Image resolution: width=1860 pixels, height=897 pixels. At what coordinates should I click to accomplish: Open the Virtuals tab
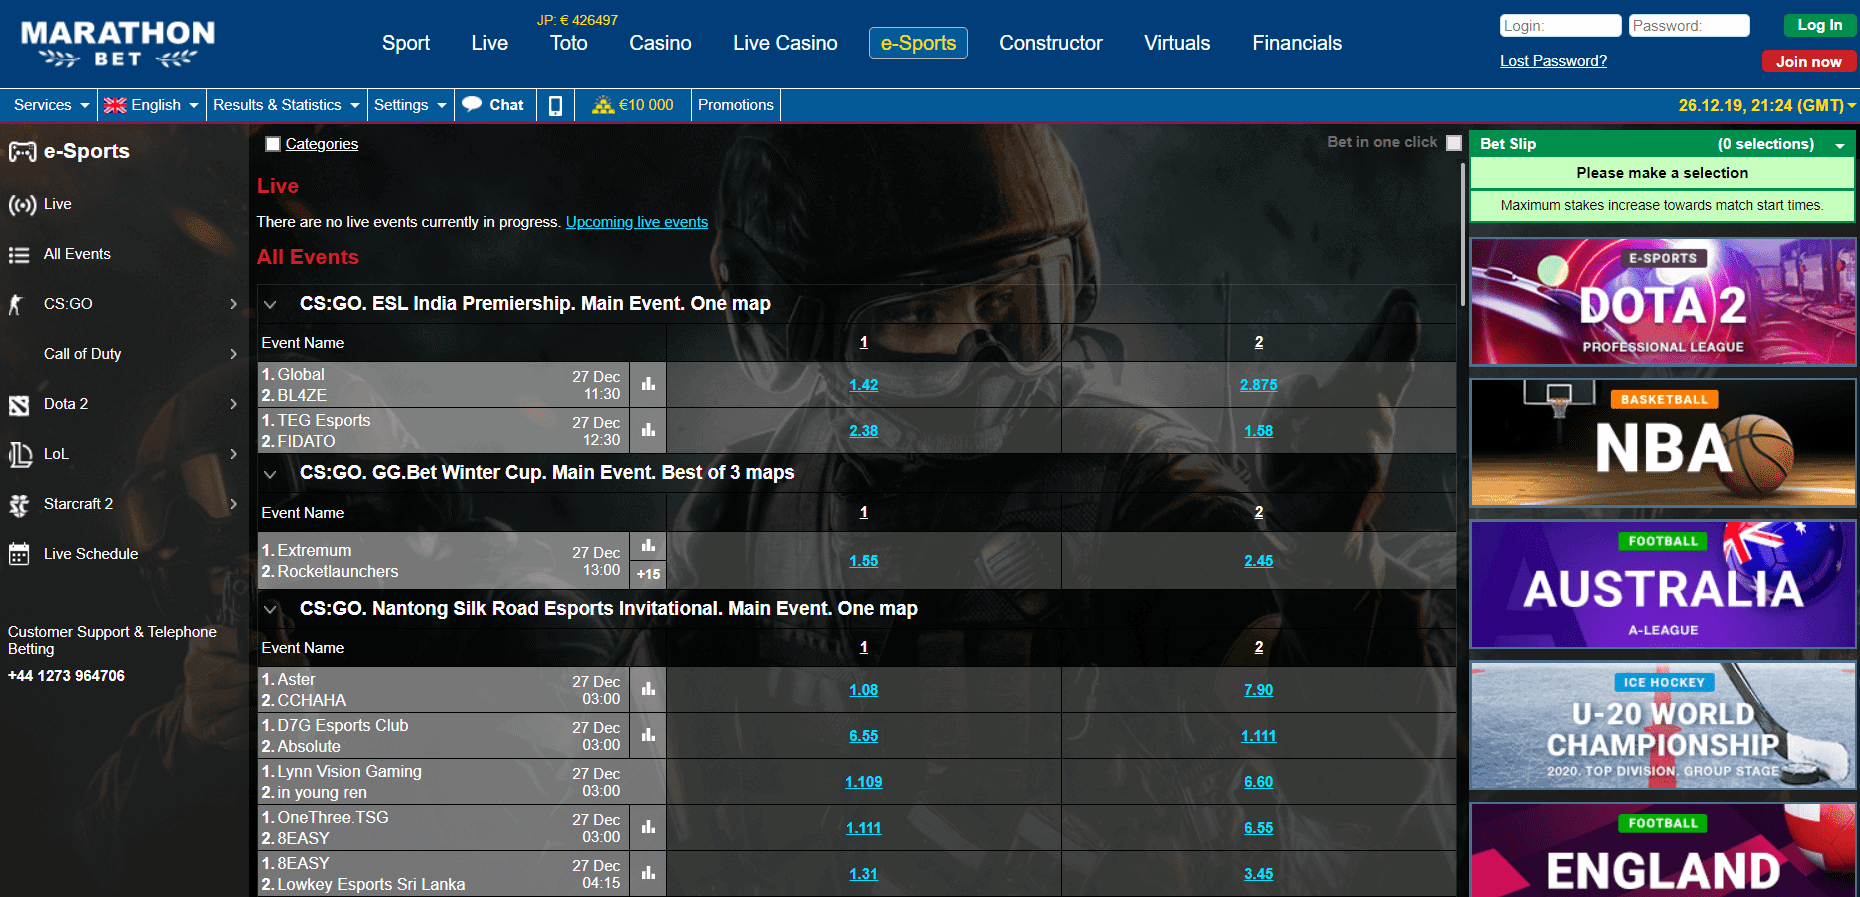click(1177, 43)
